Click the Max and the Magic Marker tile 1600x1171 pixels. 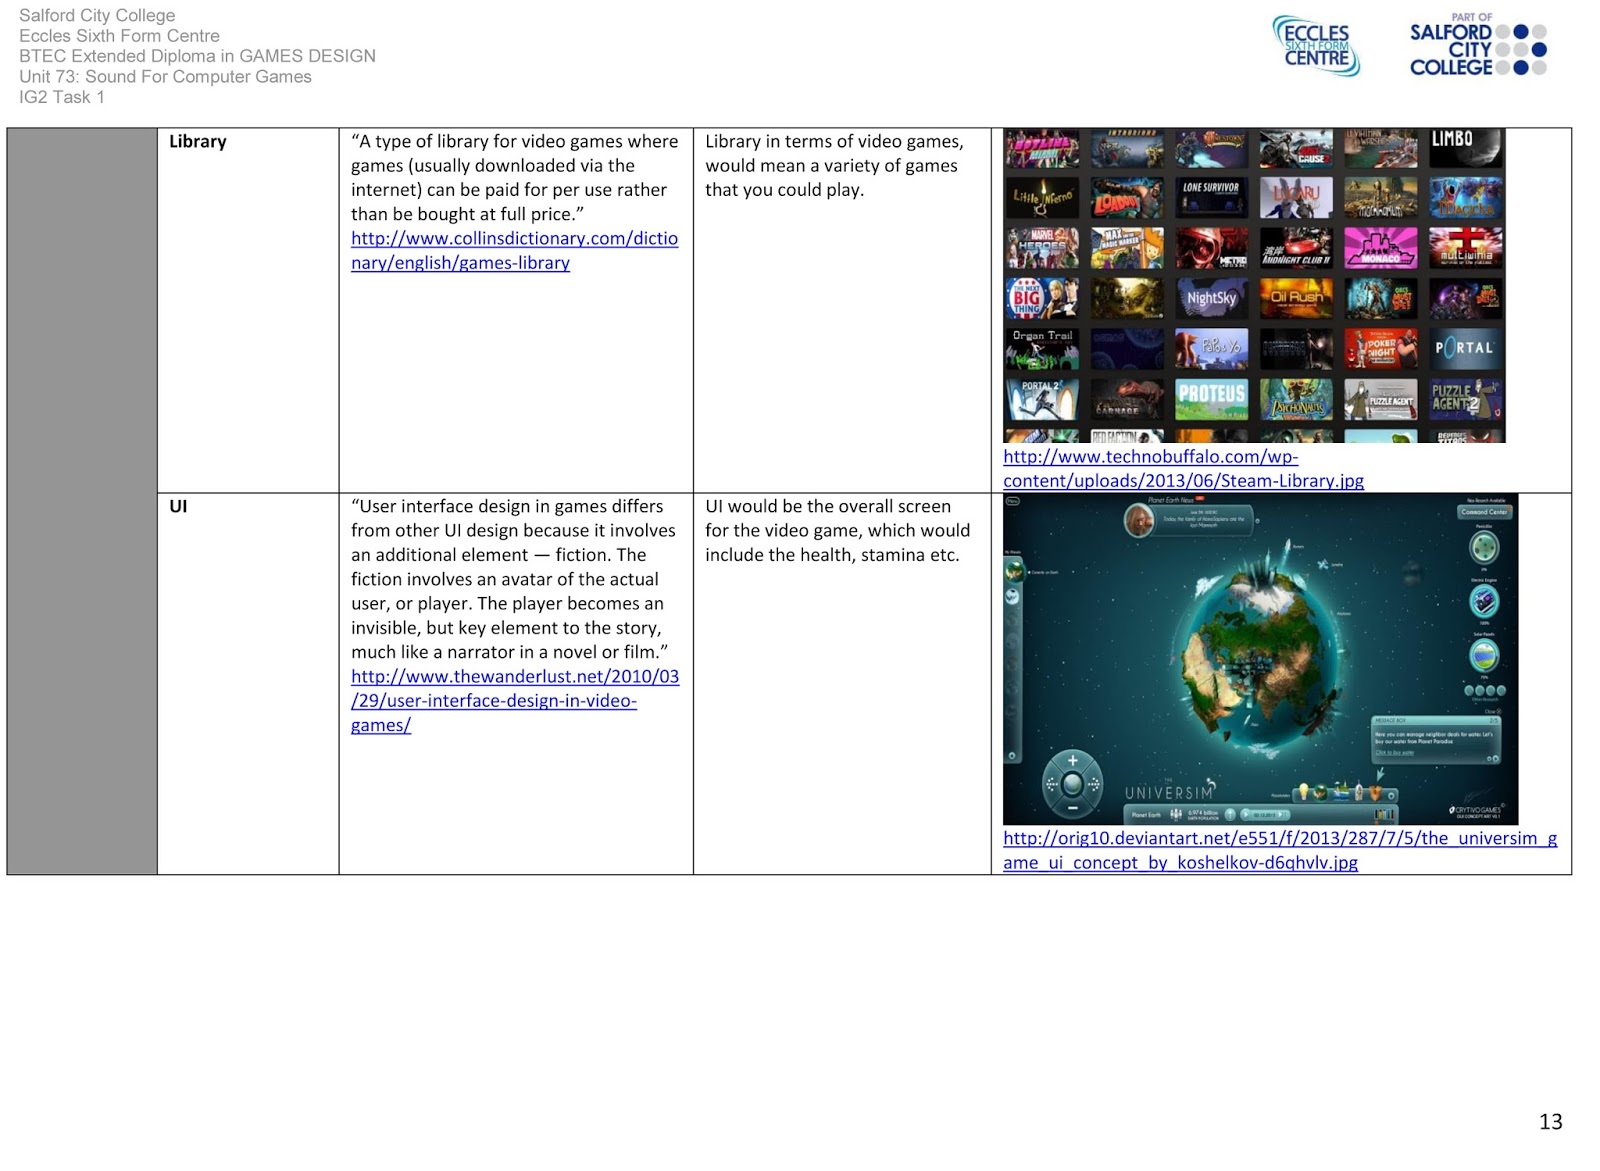[x=1127, y=248]
